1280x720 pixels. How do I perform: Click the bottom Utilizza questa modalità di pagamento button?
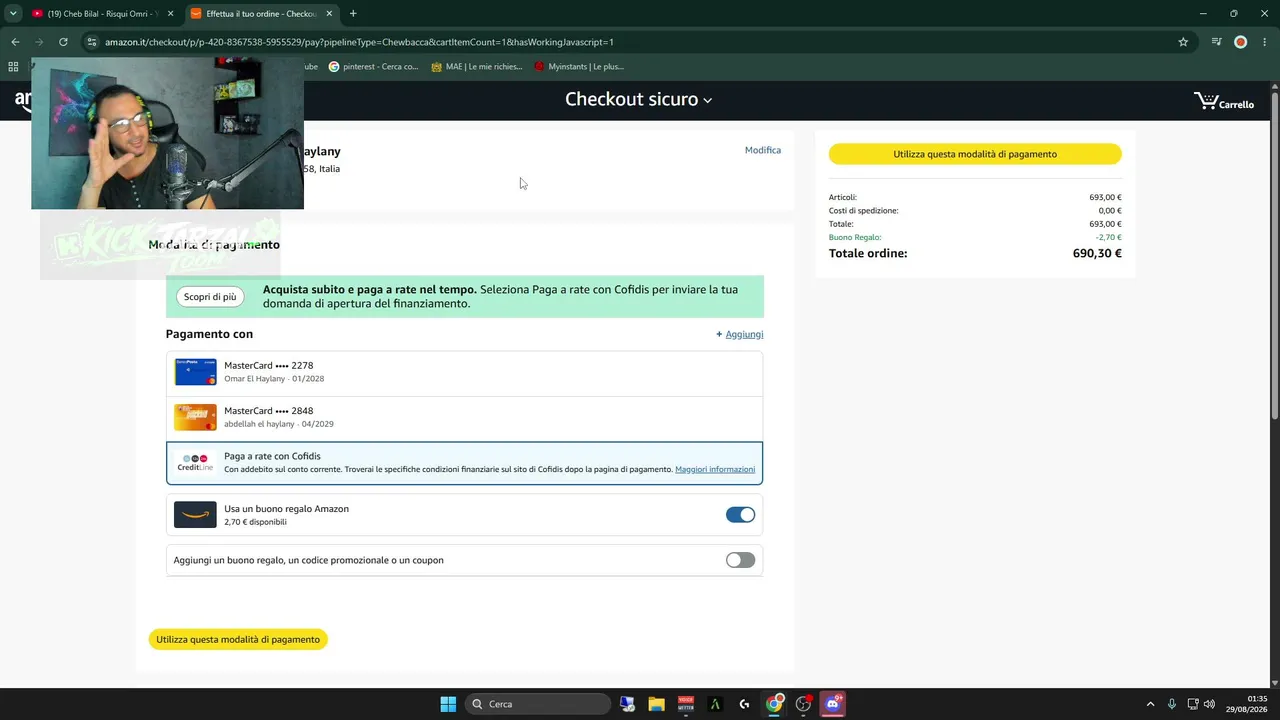(x=238, y=639)
